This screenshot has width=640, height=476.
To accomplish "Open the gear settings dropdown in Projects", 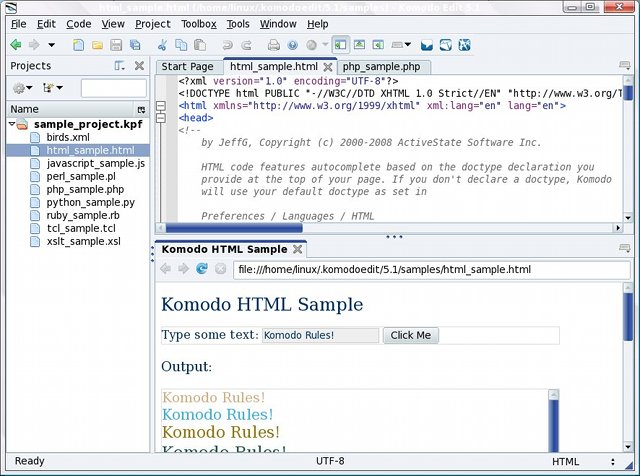I will pyautogui.click(x=22, y=88).
